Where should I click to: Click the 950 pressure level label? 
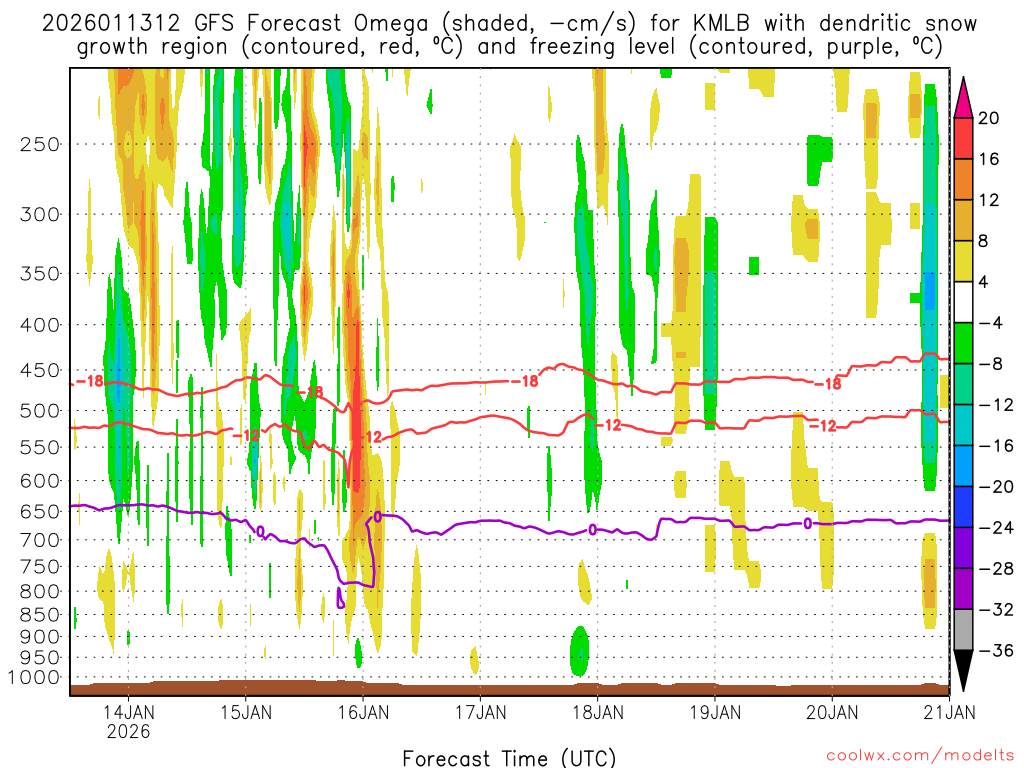40,658
